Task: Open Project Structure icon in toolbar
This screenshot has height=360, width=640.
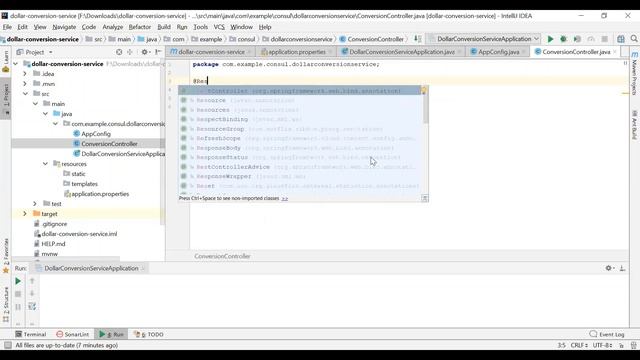Action: coord(621,39)
